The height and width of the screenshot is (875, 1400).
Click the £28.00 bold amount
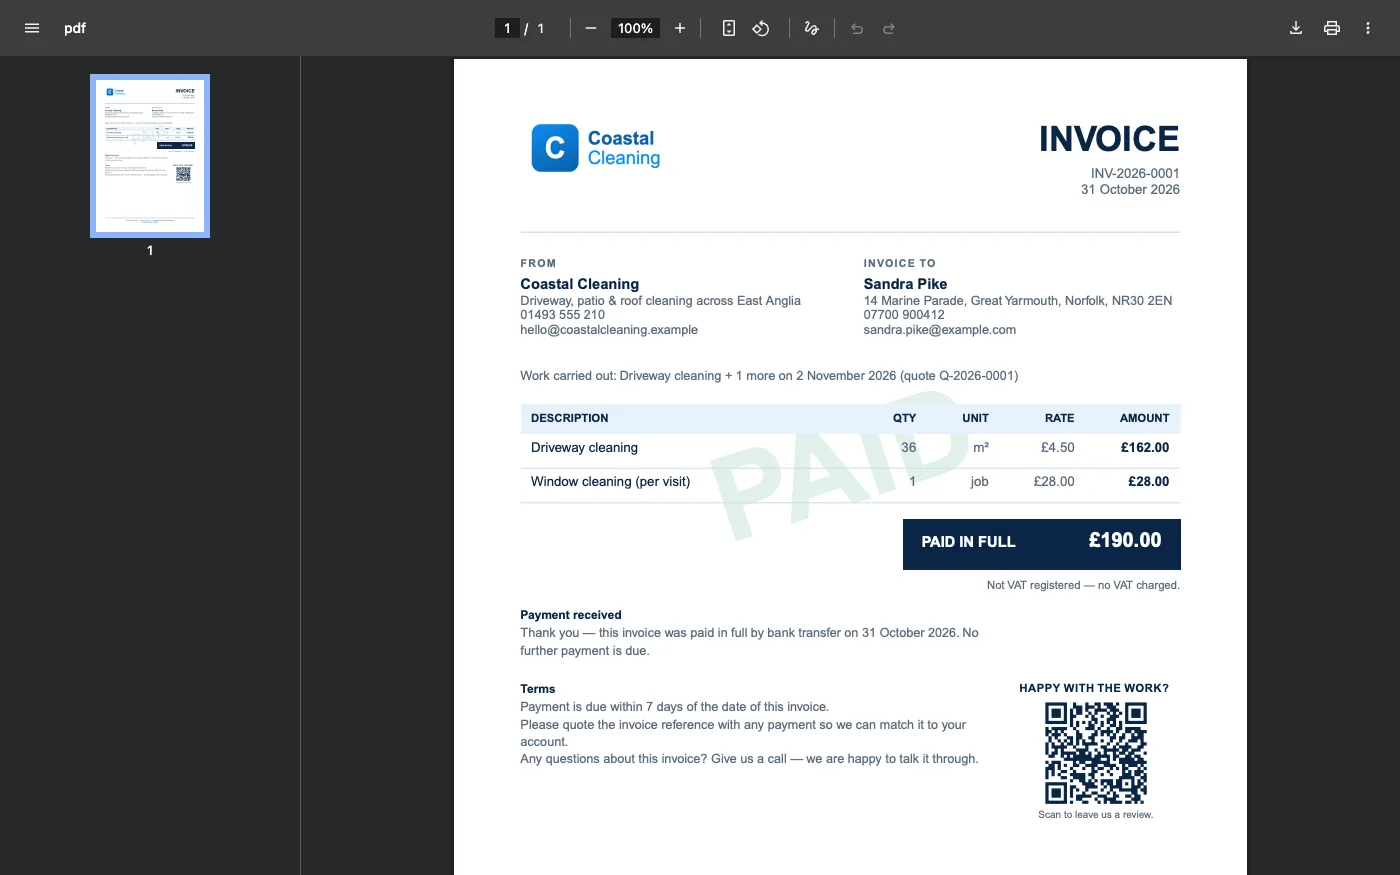(1149, 482)
